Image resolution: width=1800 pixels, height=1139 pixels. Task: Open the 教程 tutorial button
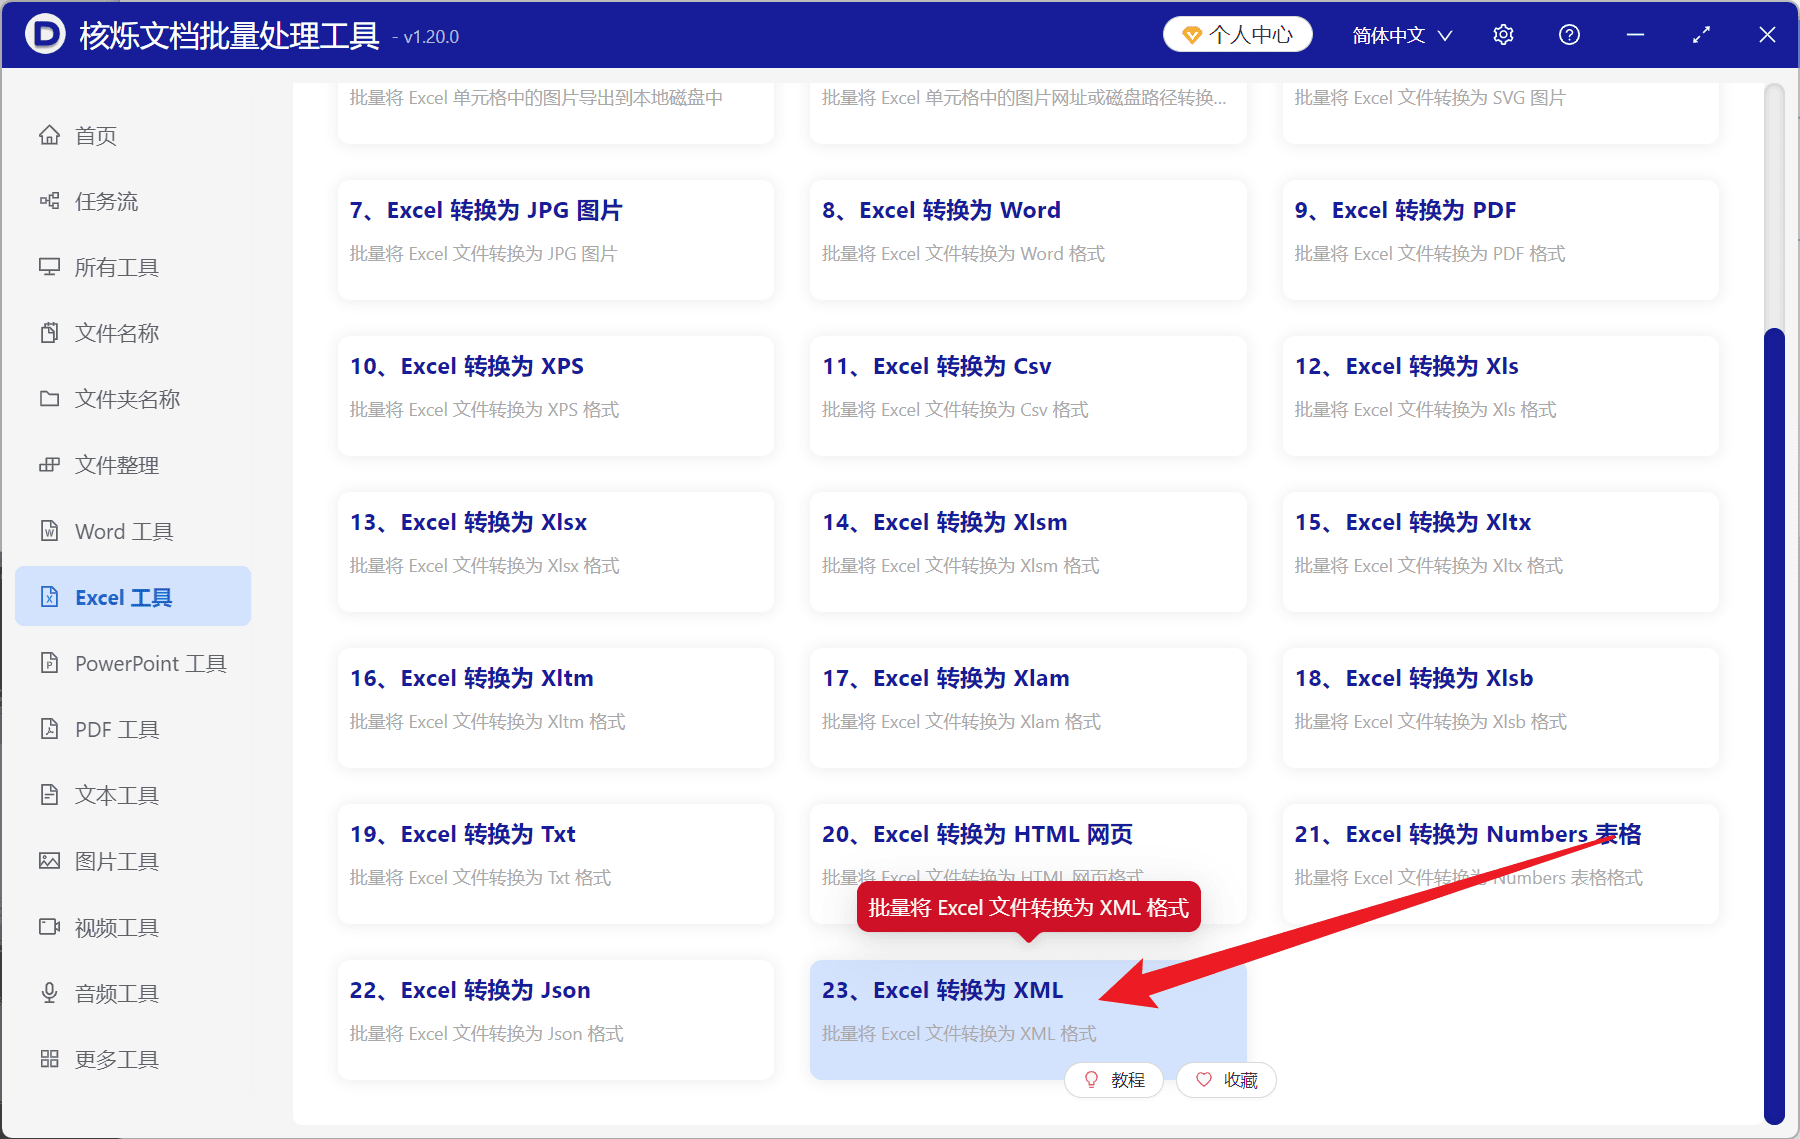[1113, 1080]
